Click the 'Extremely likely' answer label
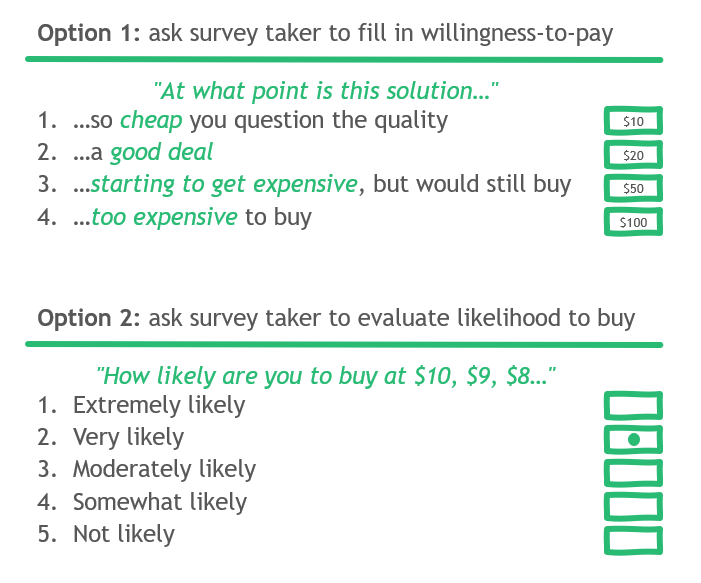701x583 pixels. point(159,405)
